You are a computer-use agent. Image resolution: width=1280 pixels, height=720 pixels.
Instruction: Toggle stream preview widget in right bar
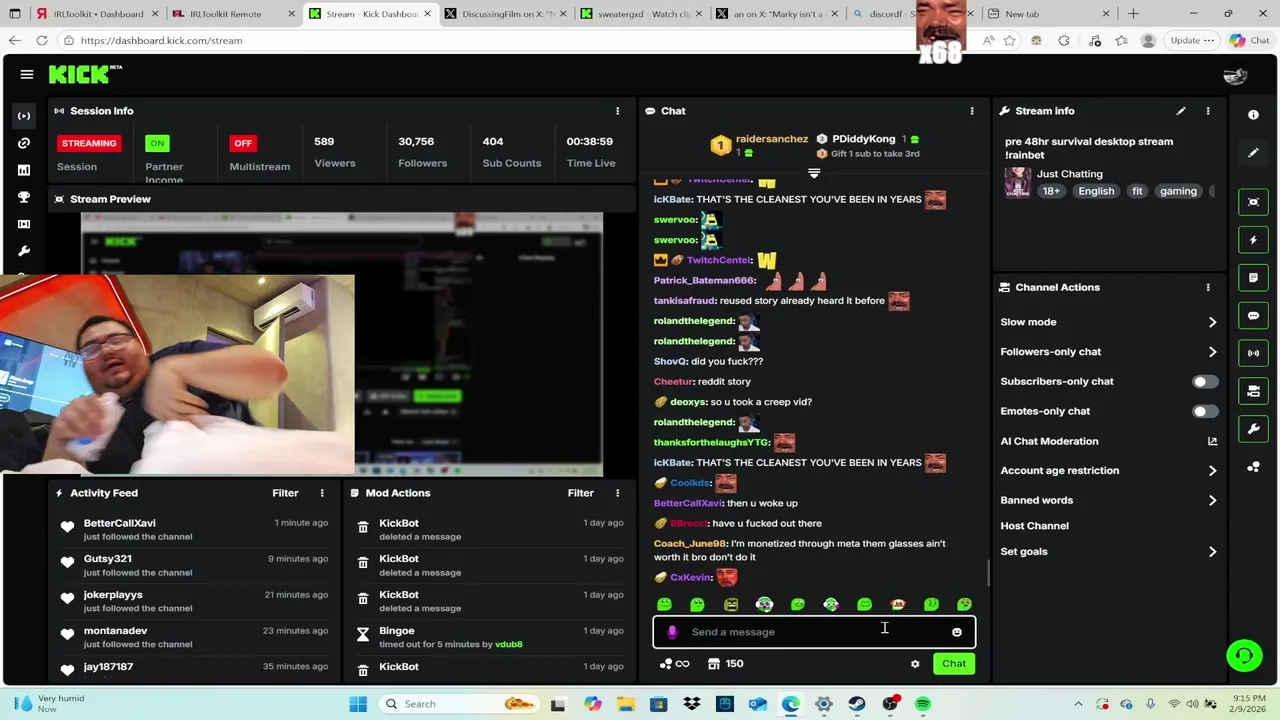coord(1253,202)
